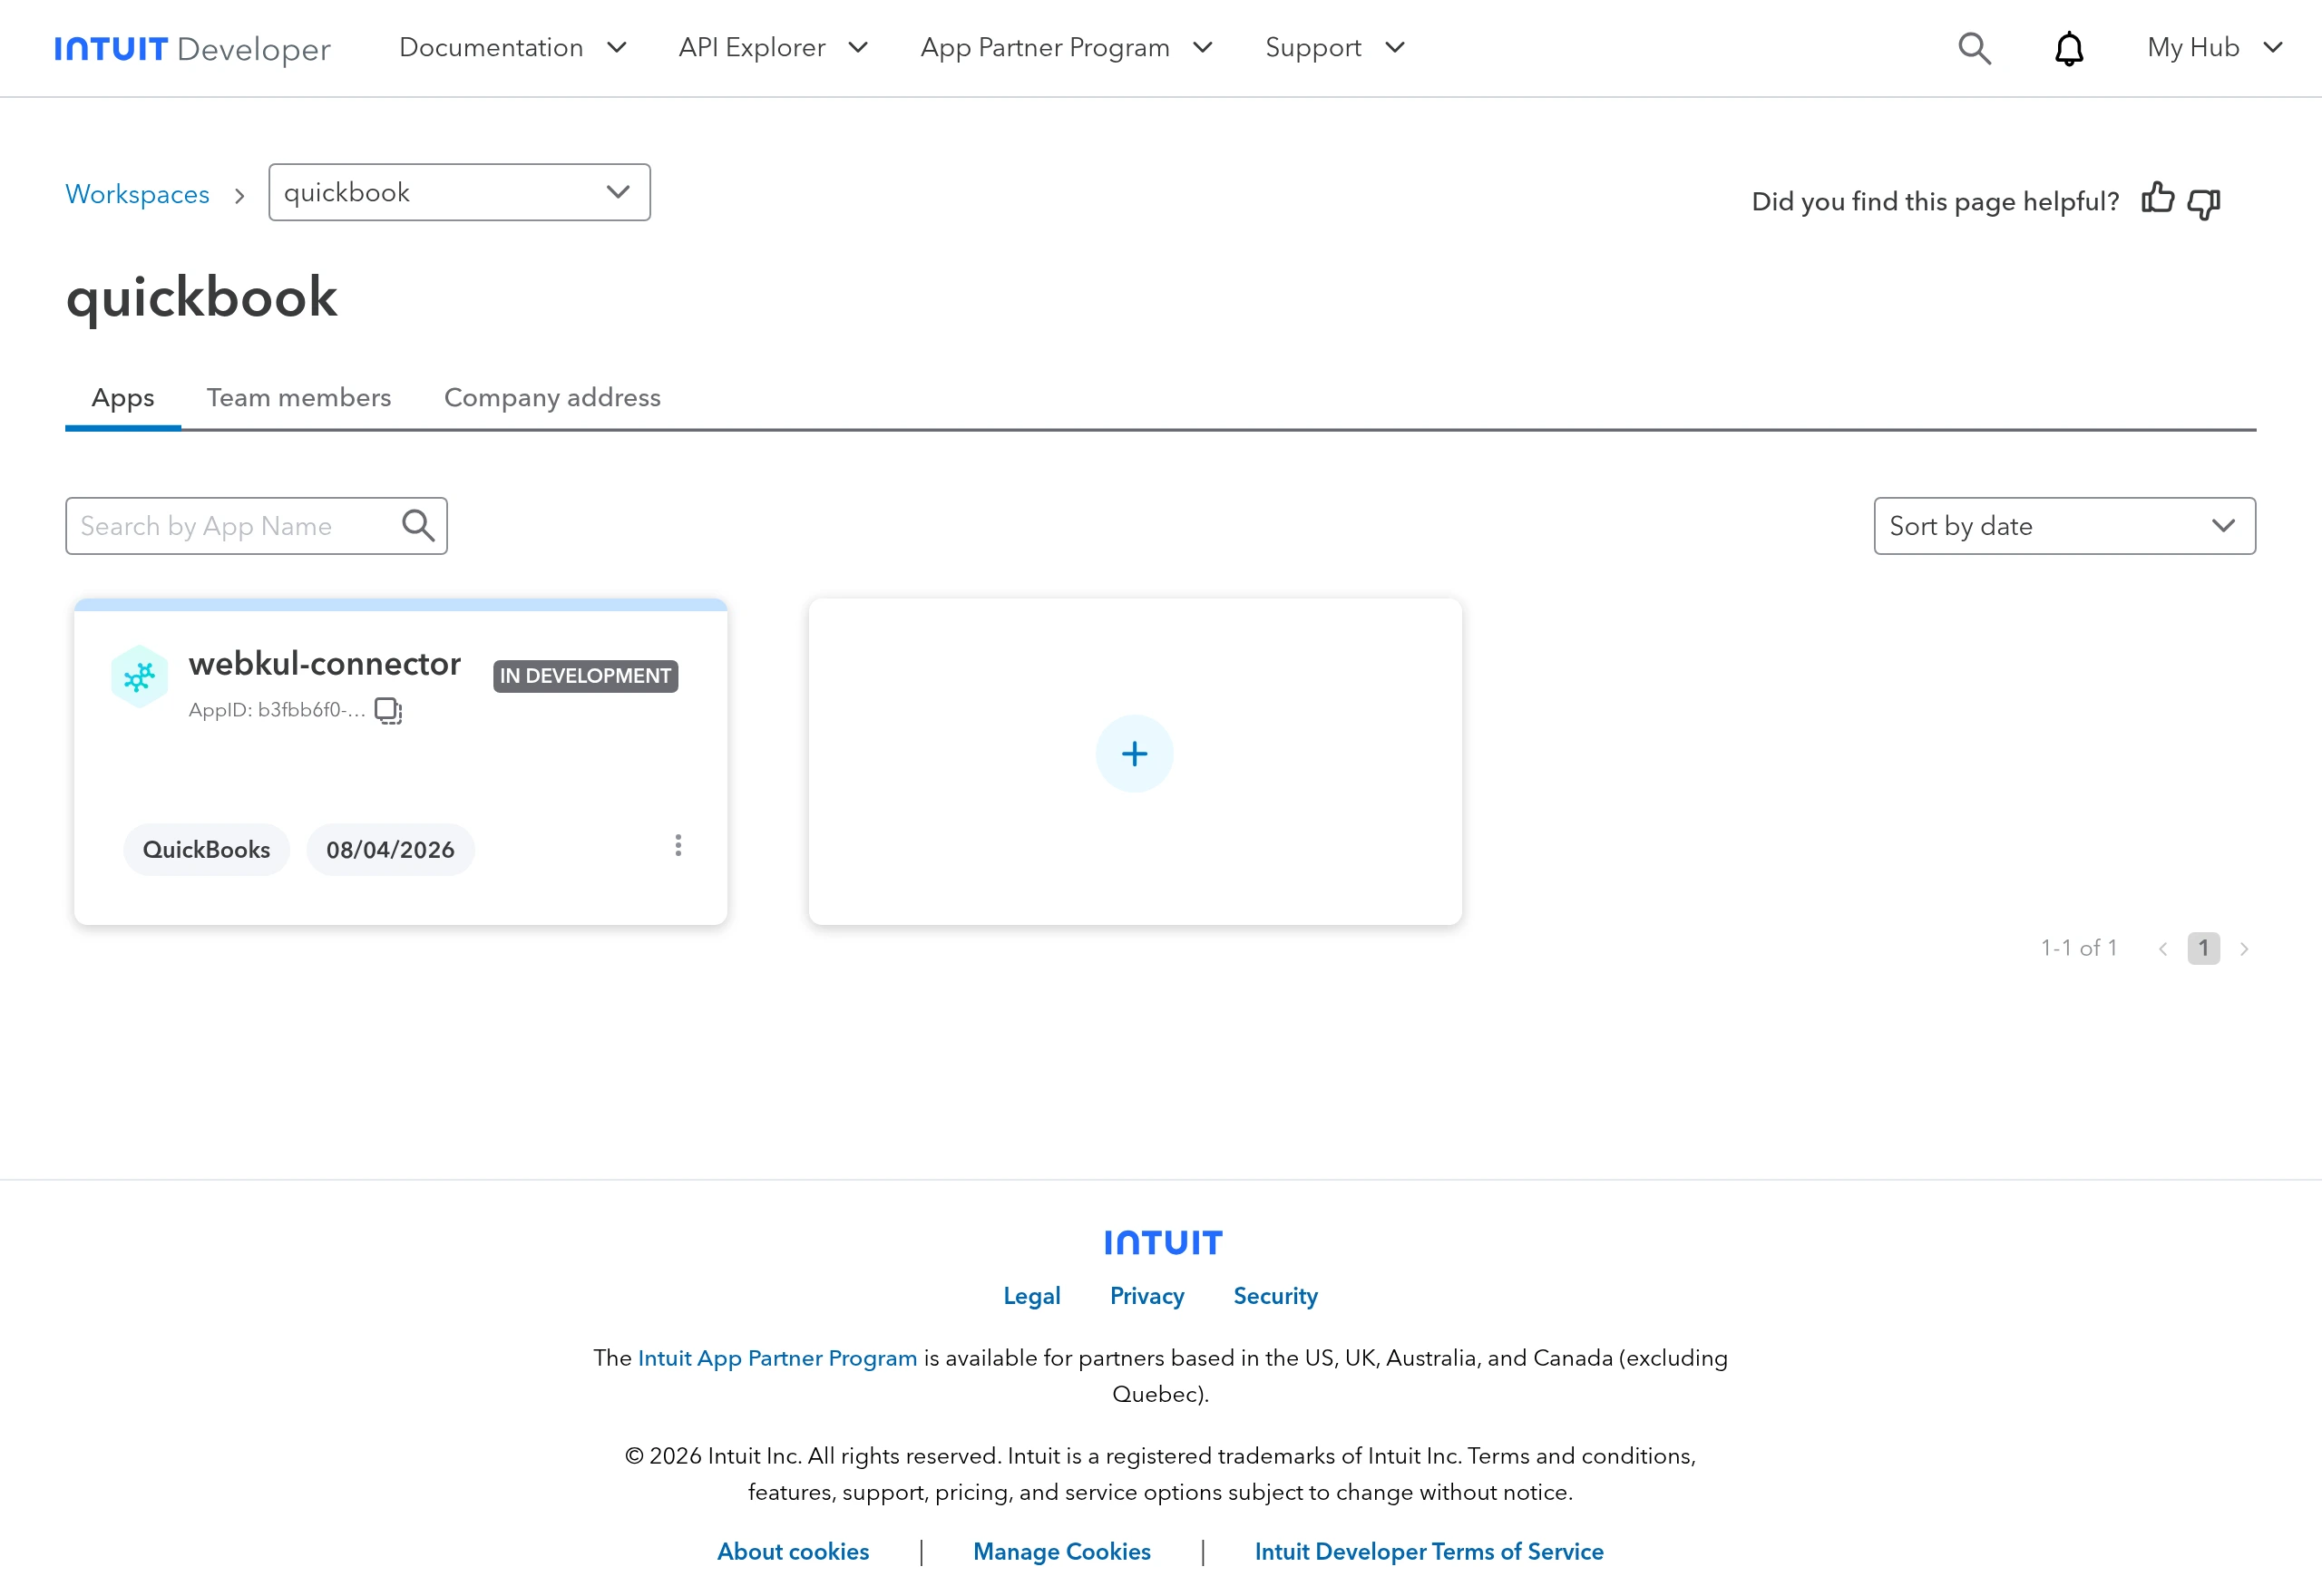Click the QuickBooks tag on the app card
This screenshot has height=1596, width=2322.
coord(206,850)
